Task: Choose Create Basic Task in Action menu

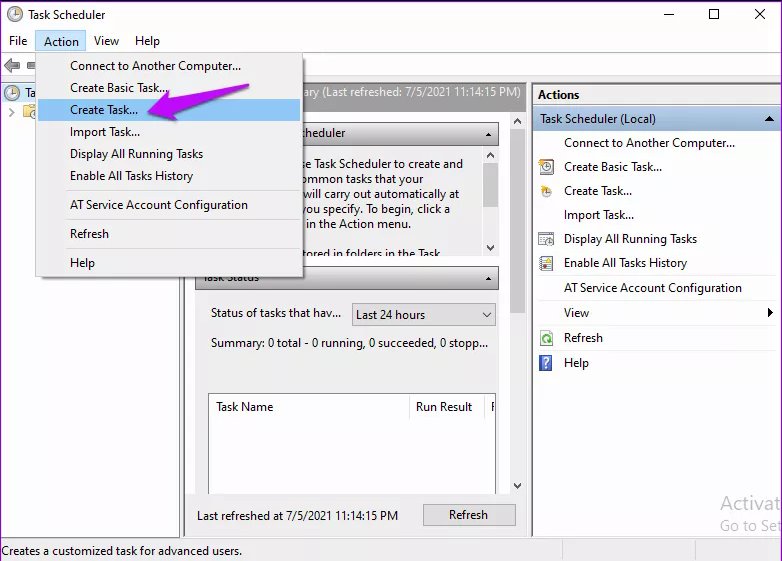Action: pyautogui.click(x=169, y=88)
